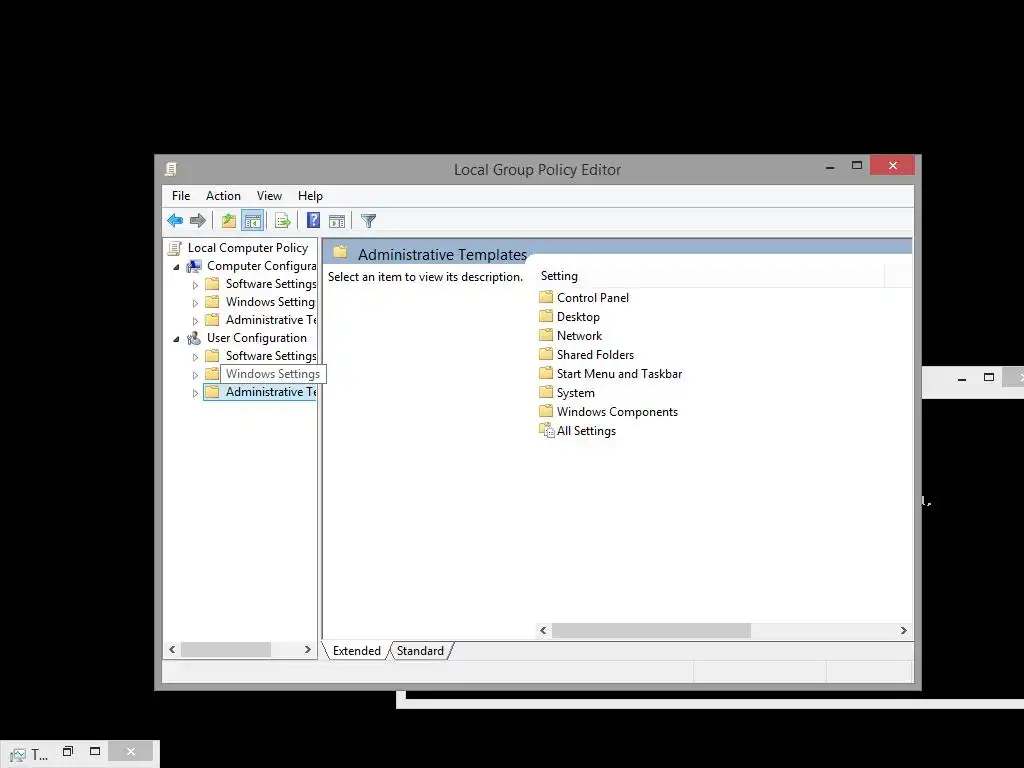Click the Filter funnel toolbar icon
Viewport: 1024px width, 768px height.
pyautogui.click(x=368, y=221)
